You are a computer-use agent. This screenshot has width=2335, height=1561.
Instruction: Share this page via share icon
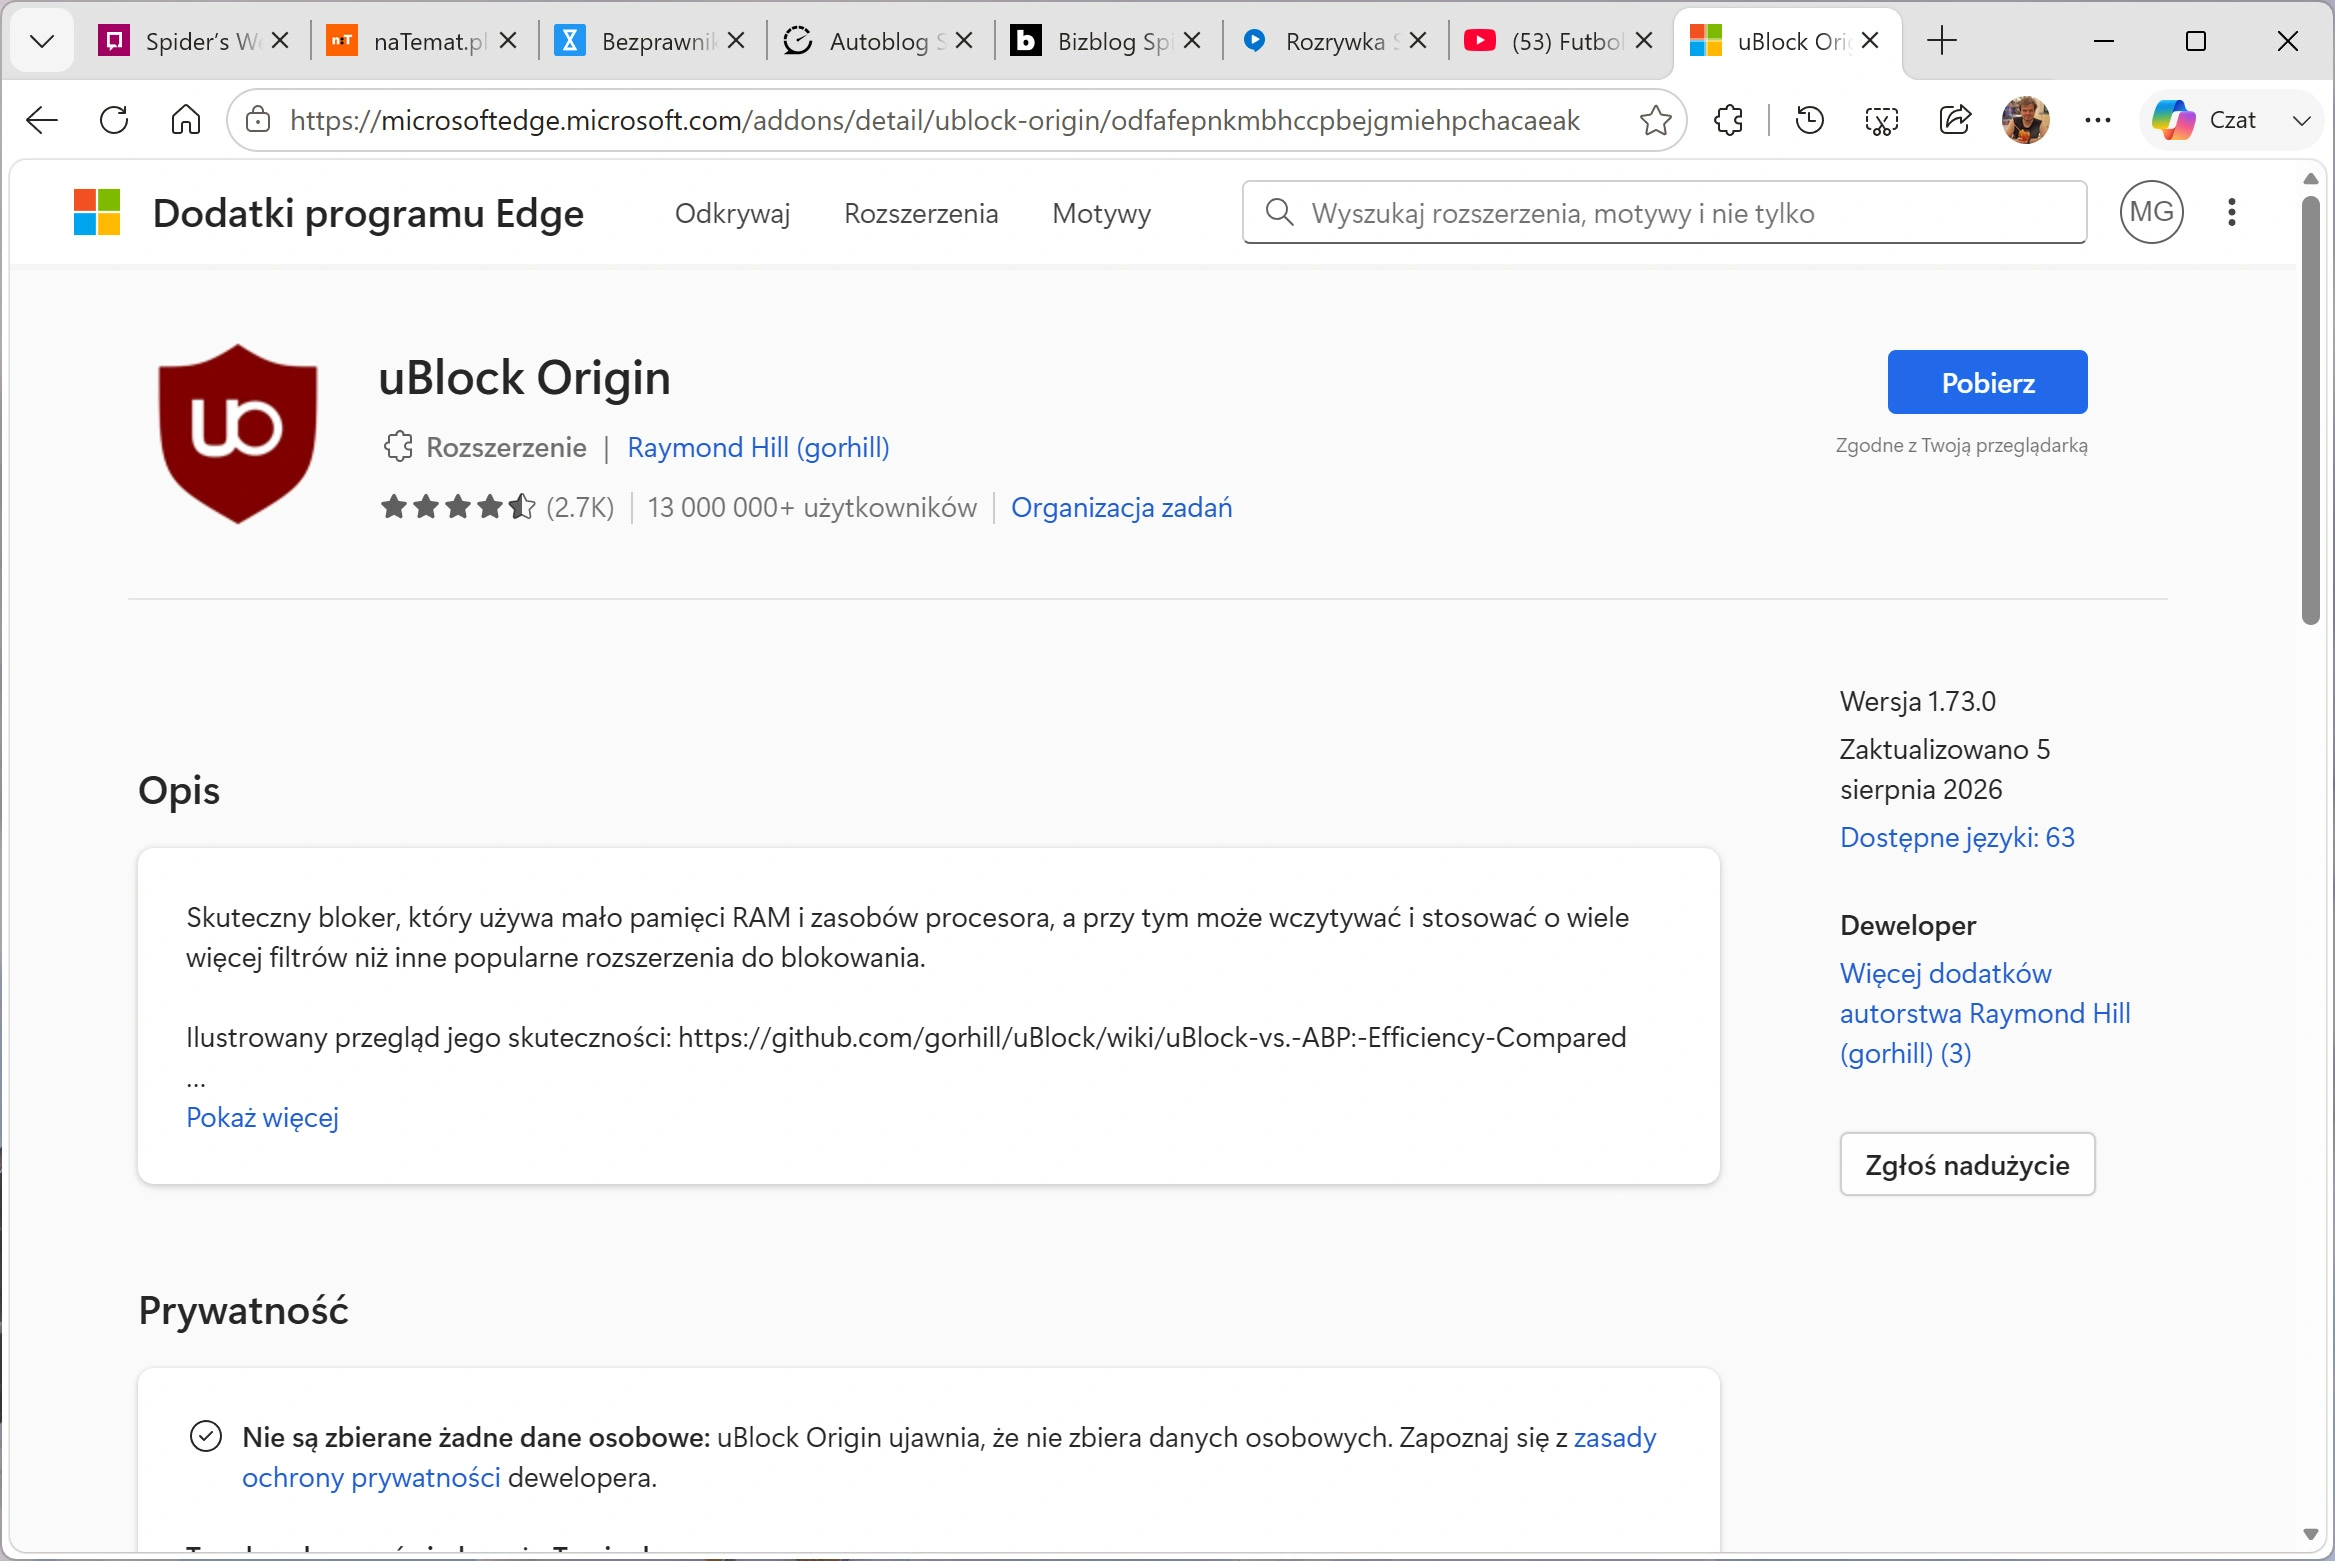click(1955, 121)
